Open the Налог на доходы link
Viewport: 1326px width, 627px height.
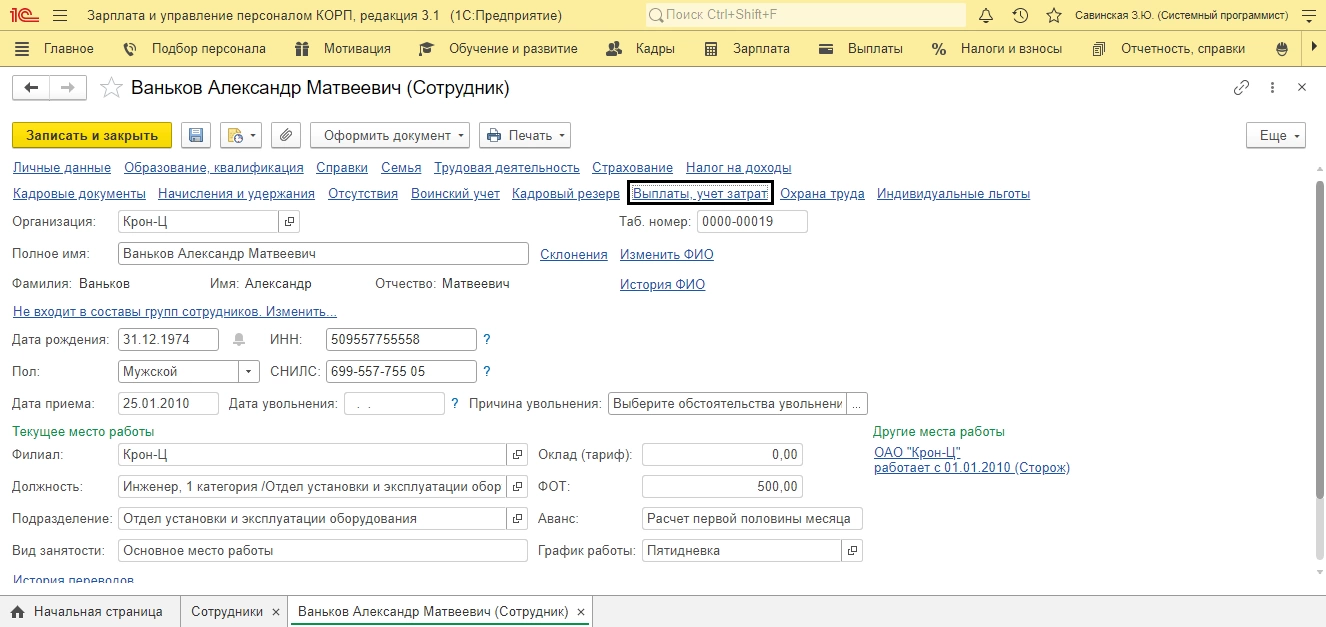739,167
